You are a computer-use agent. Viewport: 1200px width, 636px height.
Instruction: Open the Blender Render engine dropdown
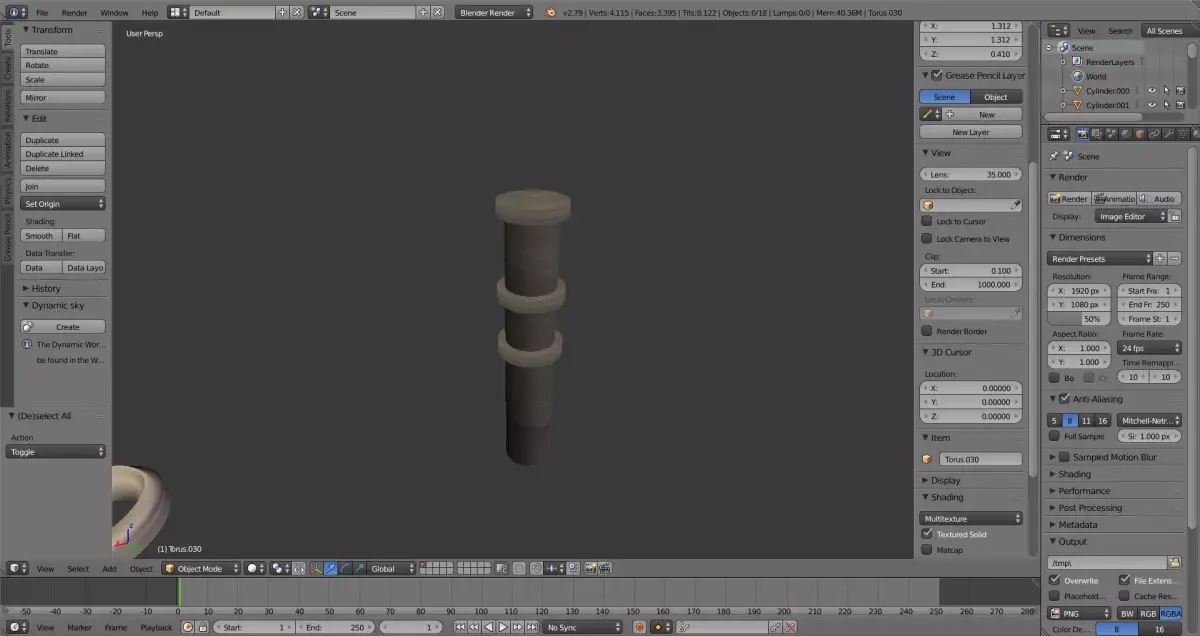coord(495,13)
